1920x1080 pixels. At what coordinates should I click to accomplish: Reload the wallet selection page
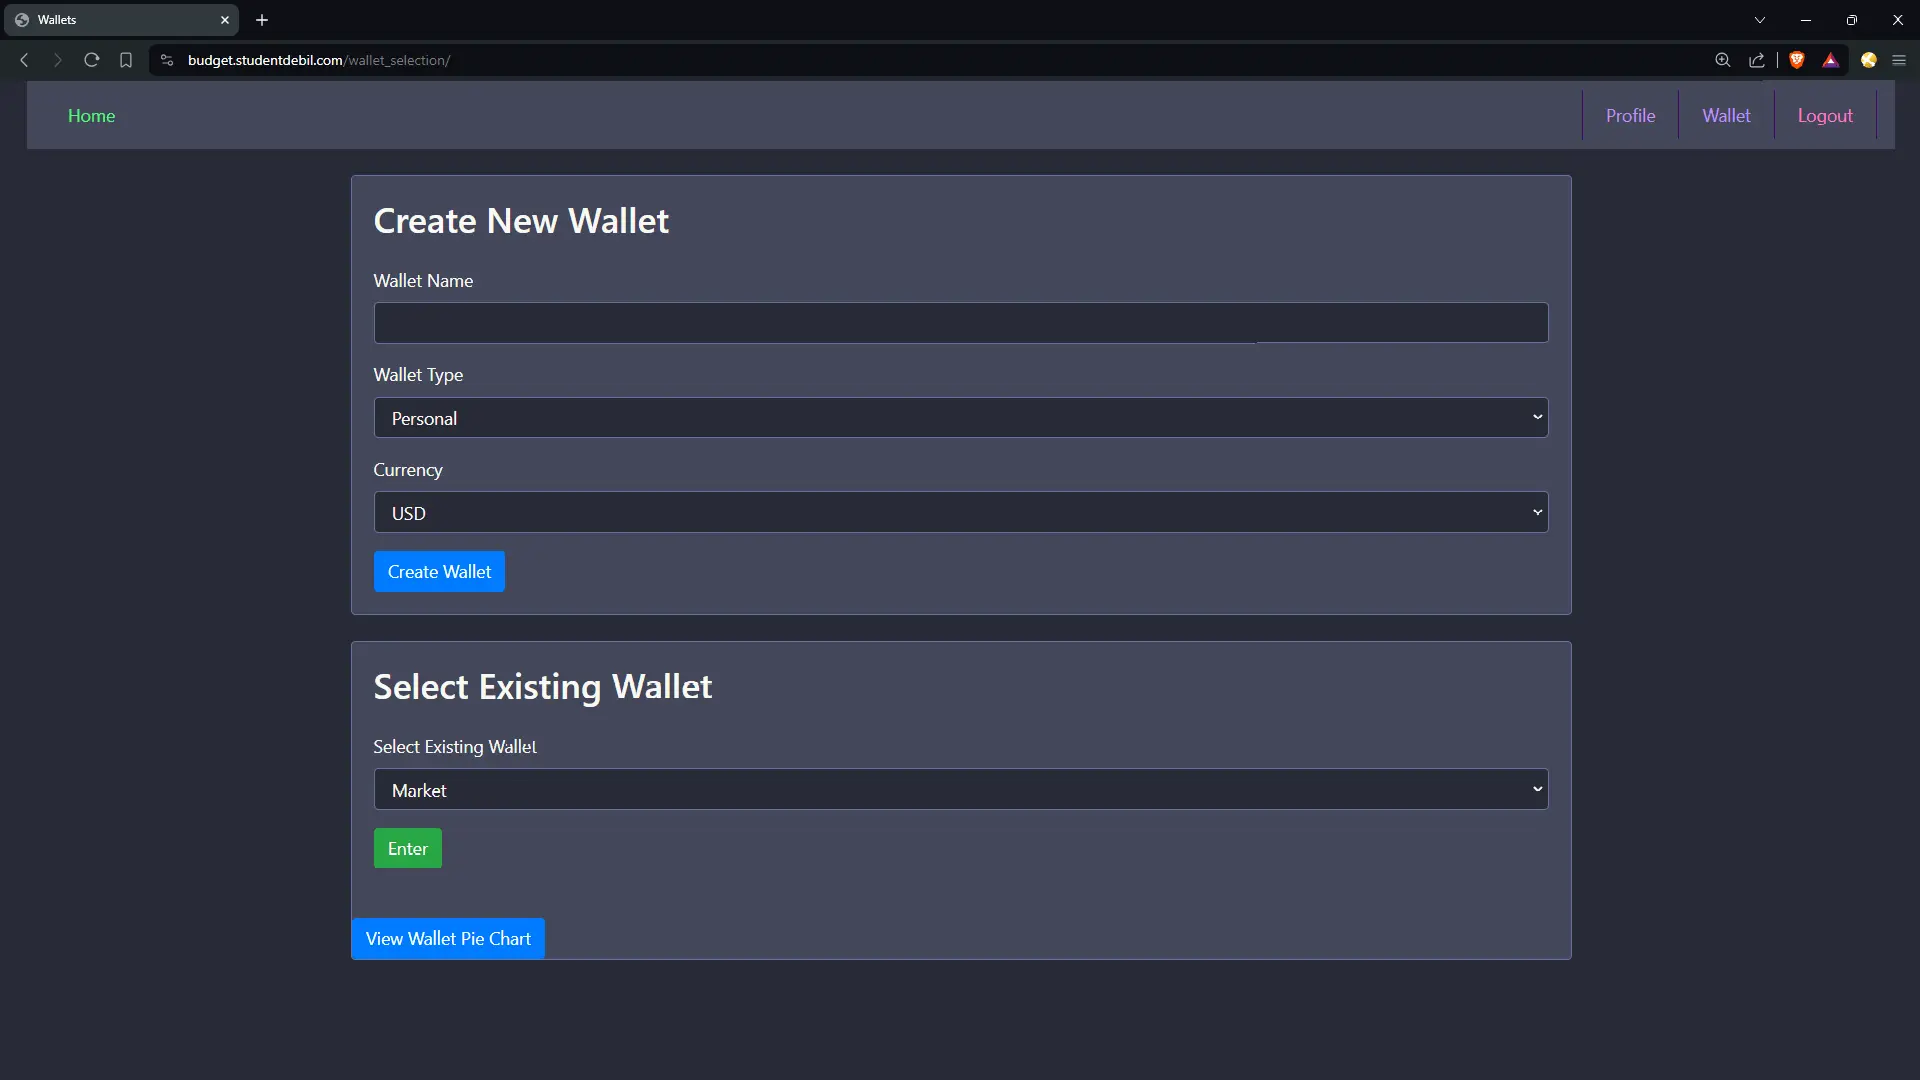pyautogui.click(x=91, y=60)
